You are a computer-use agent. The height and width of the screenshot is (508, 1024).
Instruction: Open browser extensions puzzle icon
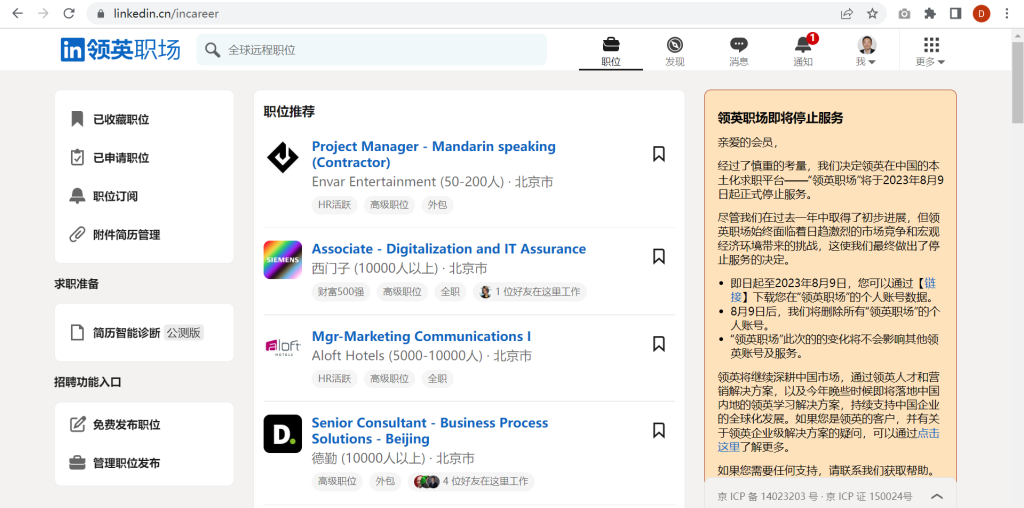929,13
